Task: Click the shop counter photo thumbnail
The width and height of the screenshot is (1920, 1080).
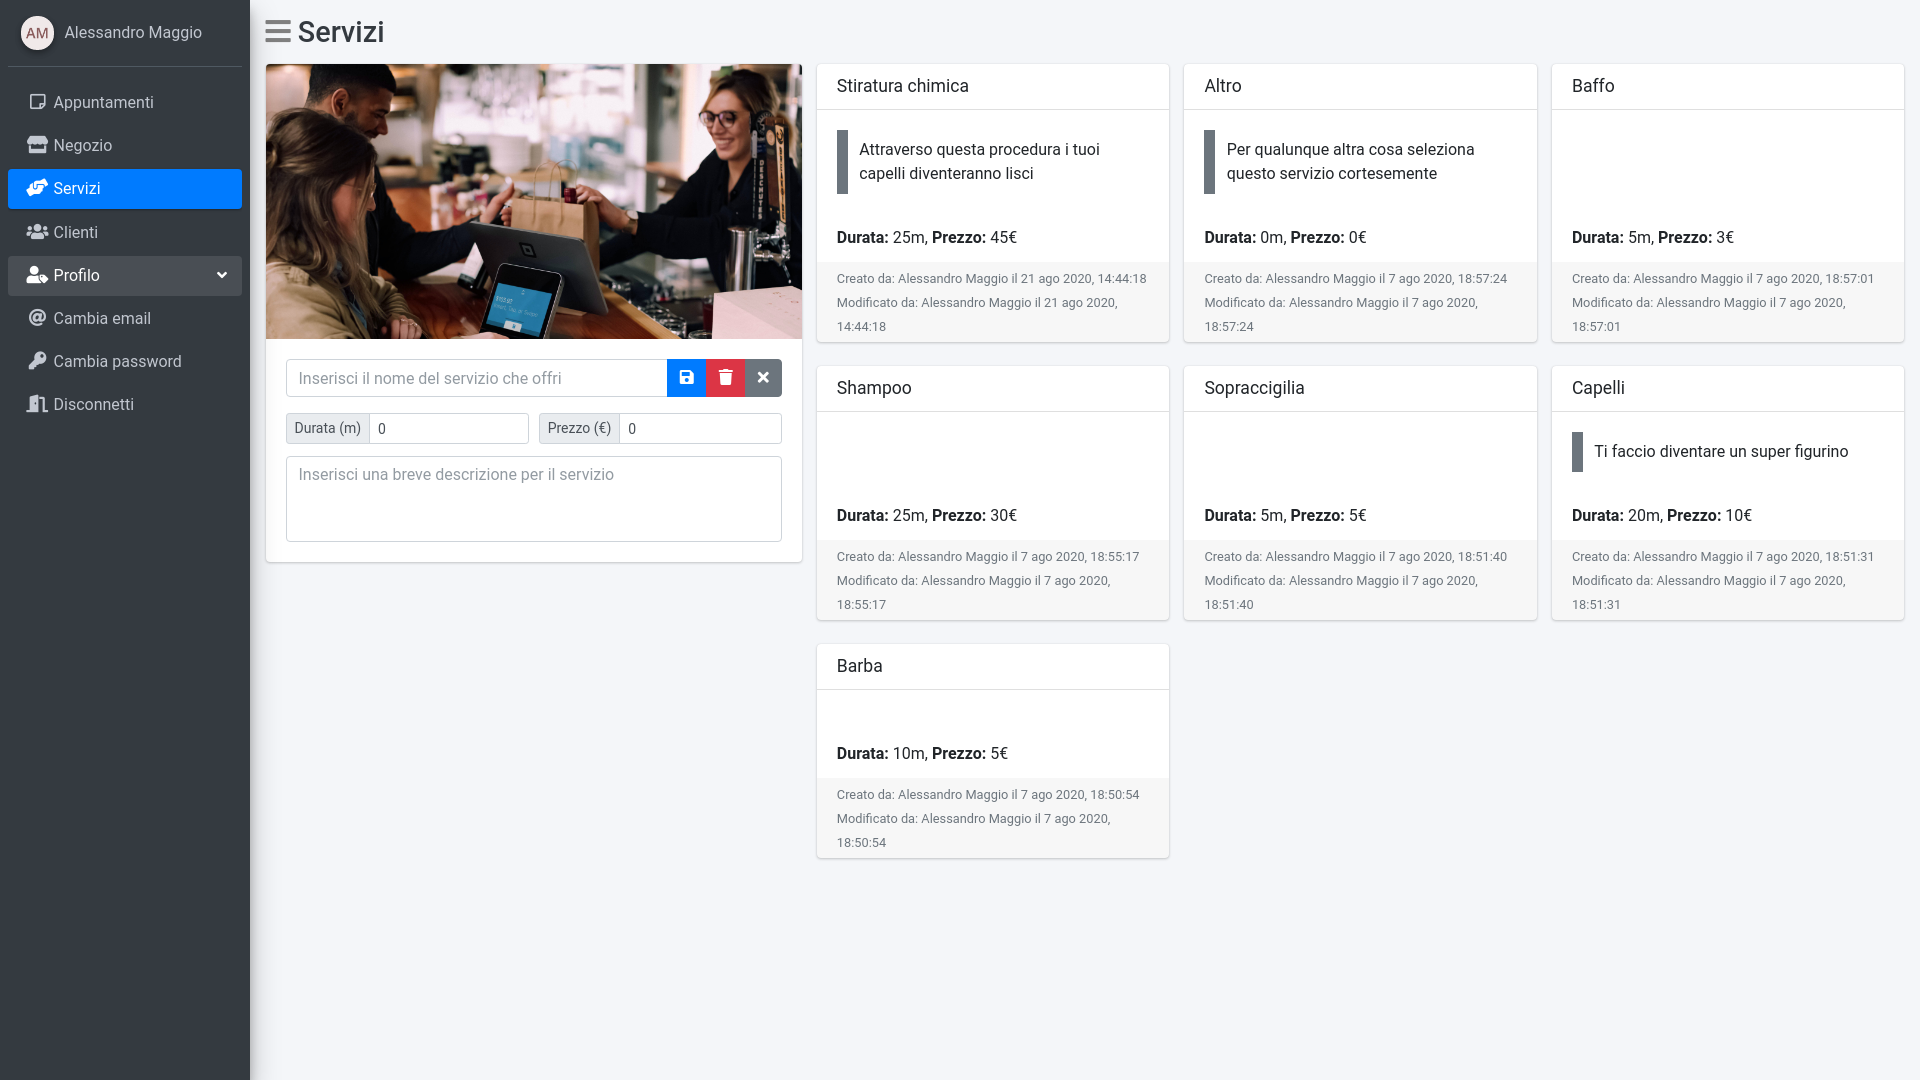Action: tap(533, 201)
